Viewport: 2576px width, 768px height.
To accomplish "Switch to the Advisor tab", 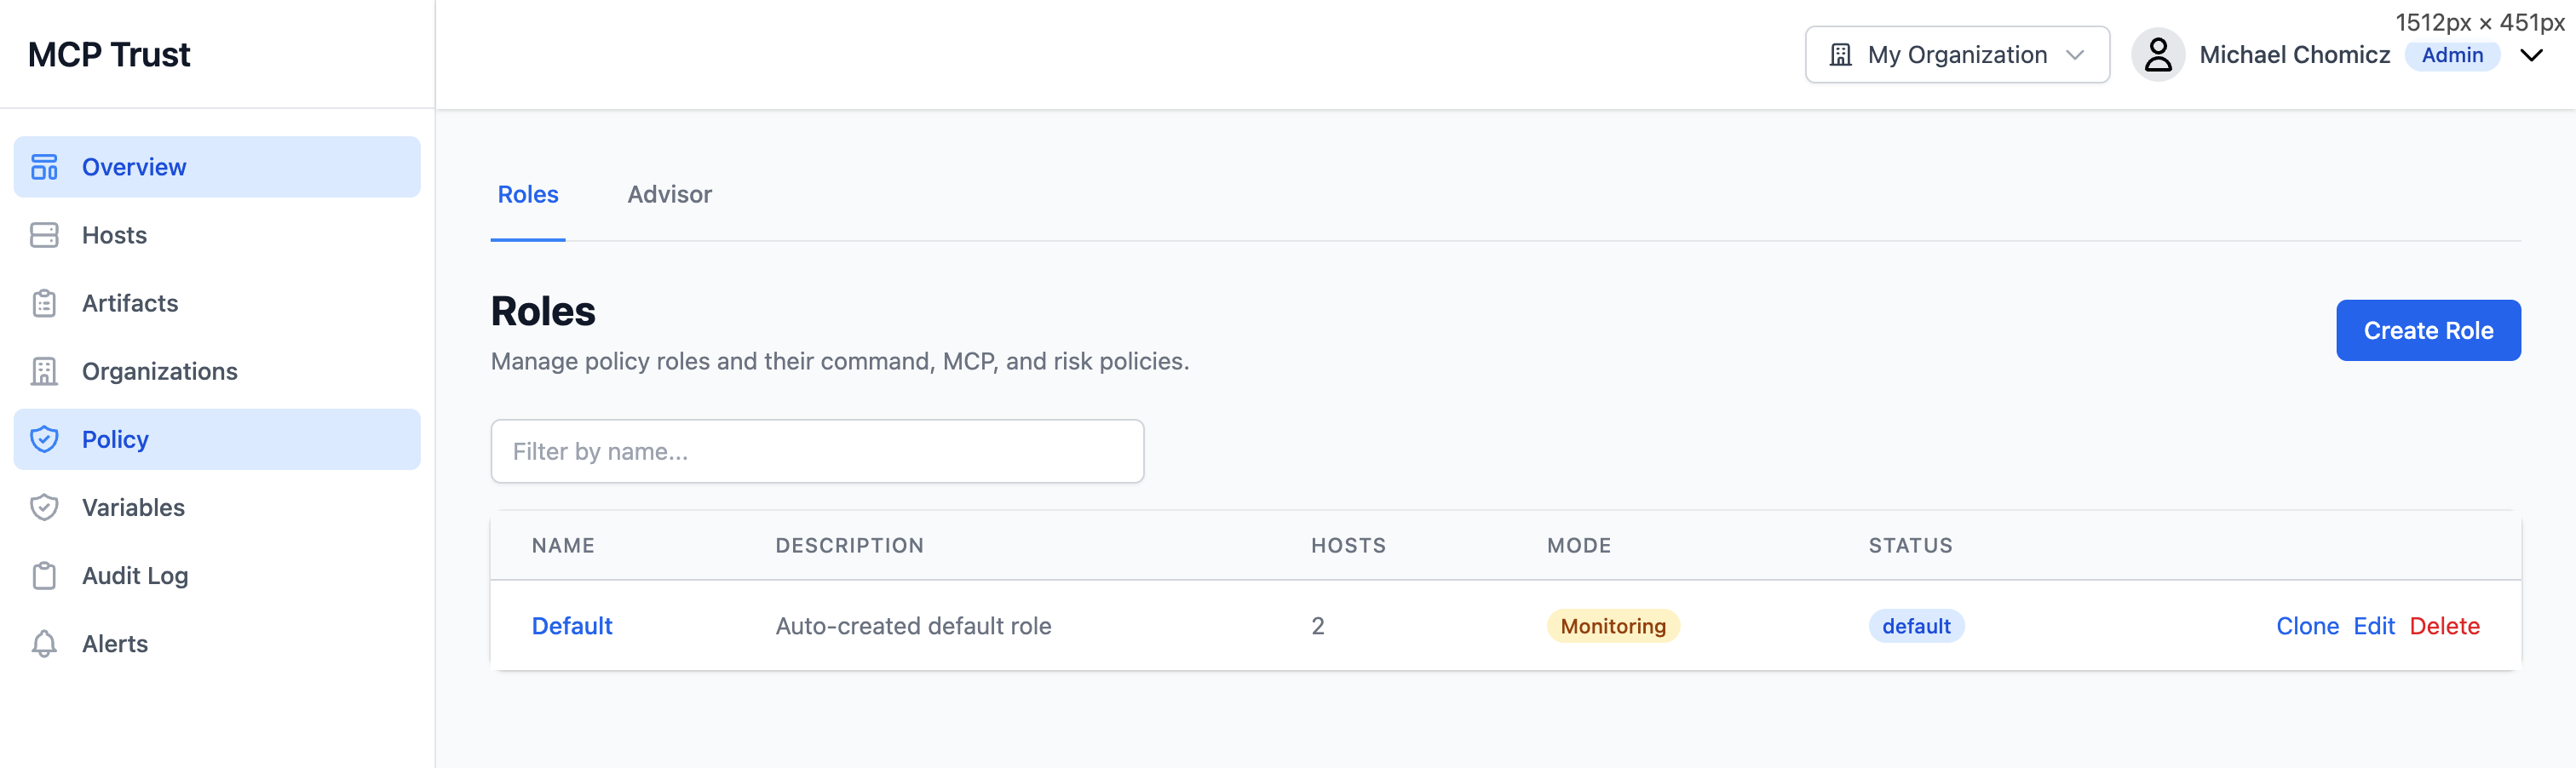I will 669,194.
